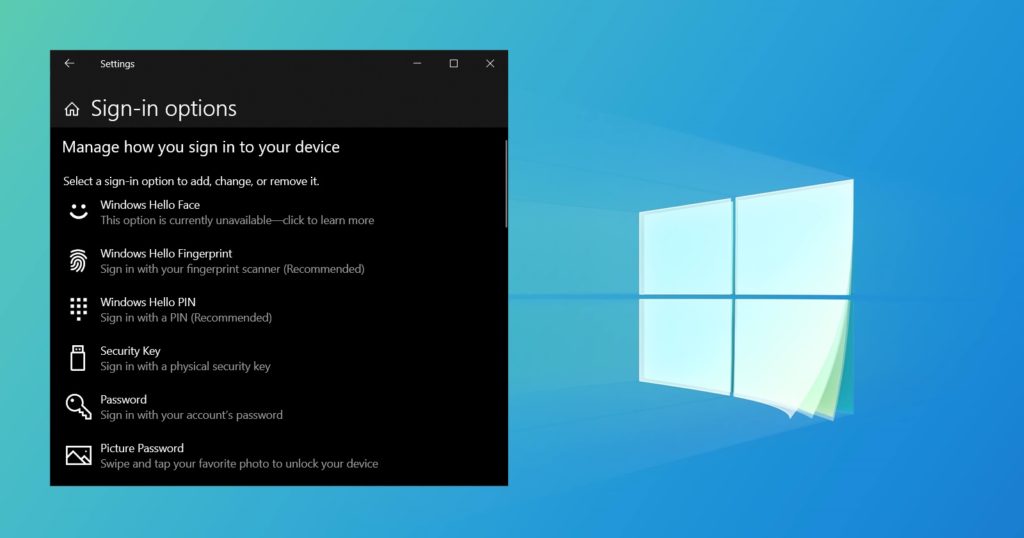Click "Sign in with a physical security key"
The image size is (1024, 538).
tap(185, 366)
